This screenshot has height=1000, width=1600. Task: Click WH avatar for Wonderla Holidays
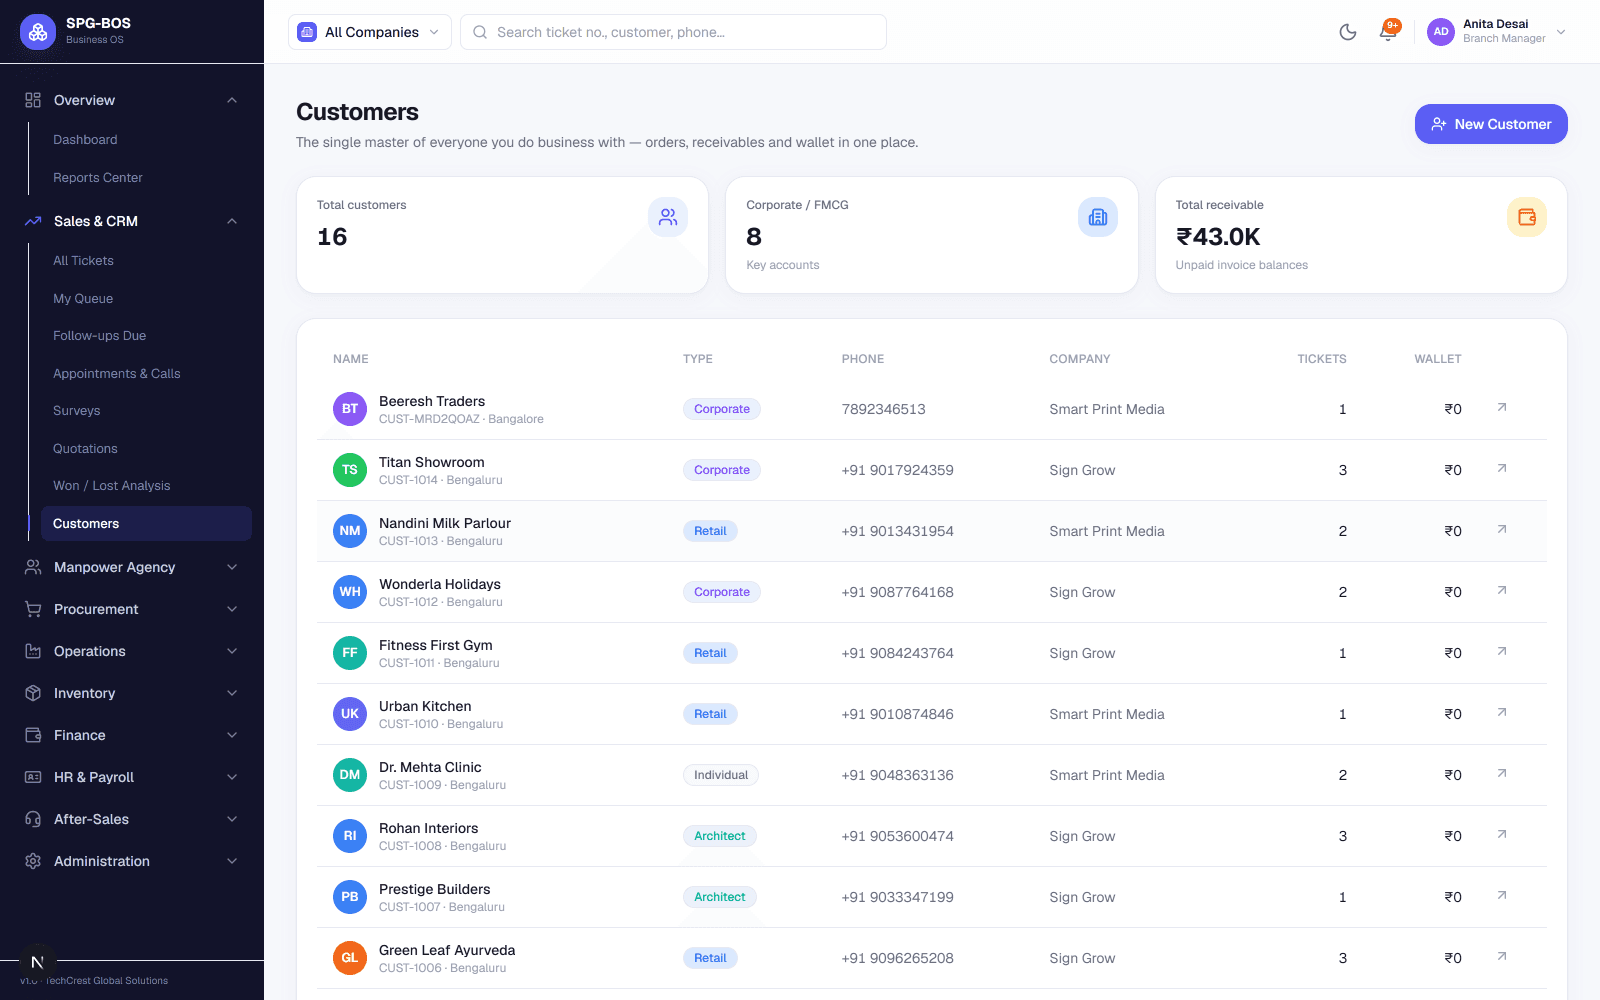[x=350, y=592]
